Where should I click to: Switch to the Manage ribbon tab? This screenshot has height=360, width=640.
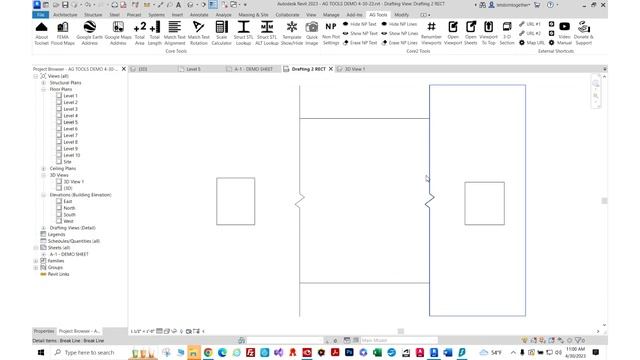[x=331, y=15]
